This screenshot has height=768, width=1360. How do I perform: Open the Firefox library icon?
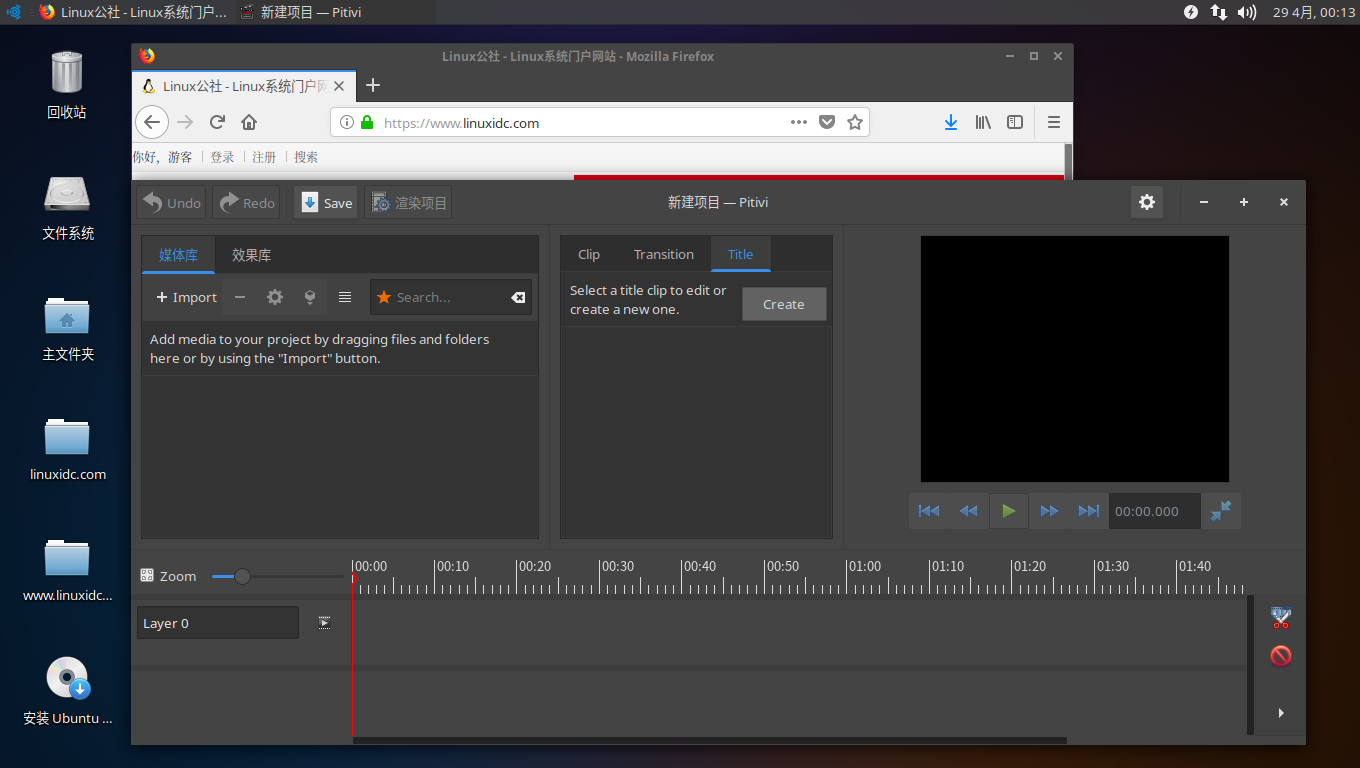coord(983,122)
